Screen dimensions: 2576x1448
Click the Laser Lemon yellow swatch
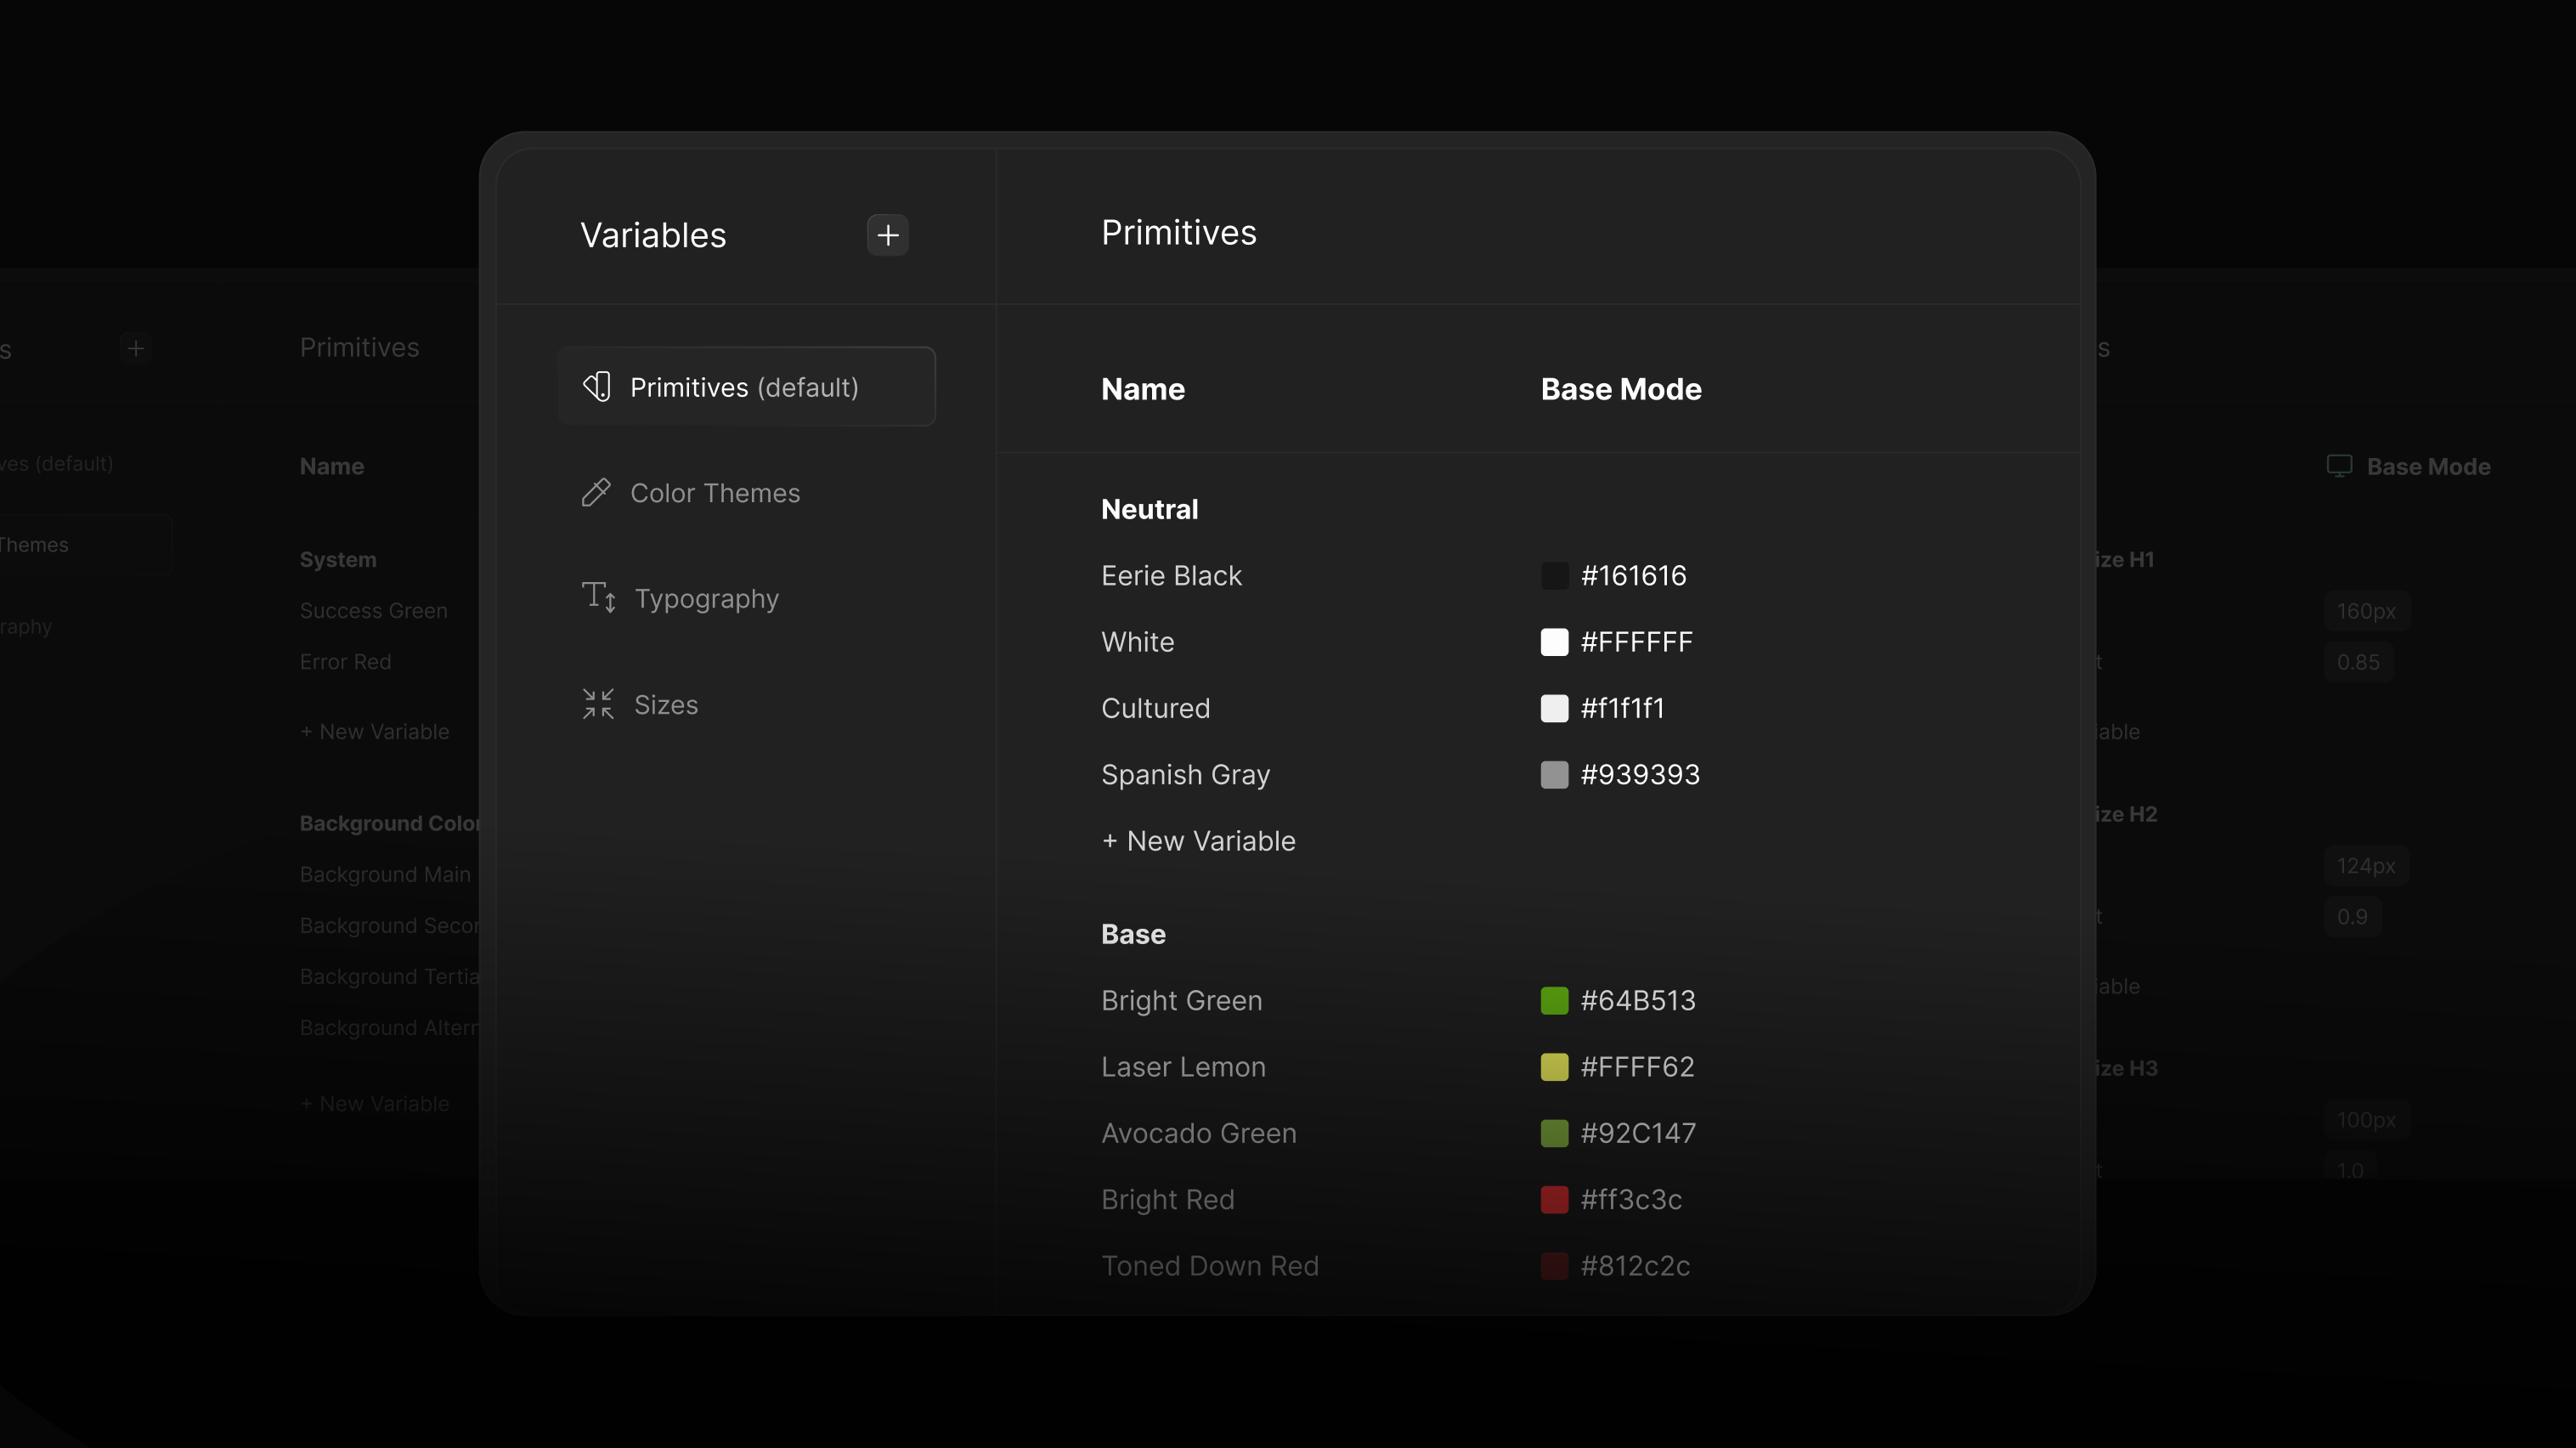coord(1554,1067)
